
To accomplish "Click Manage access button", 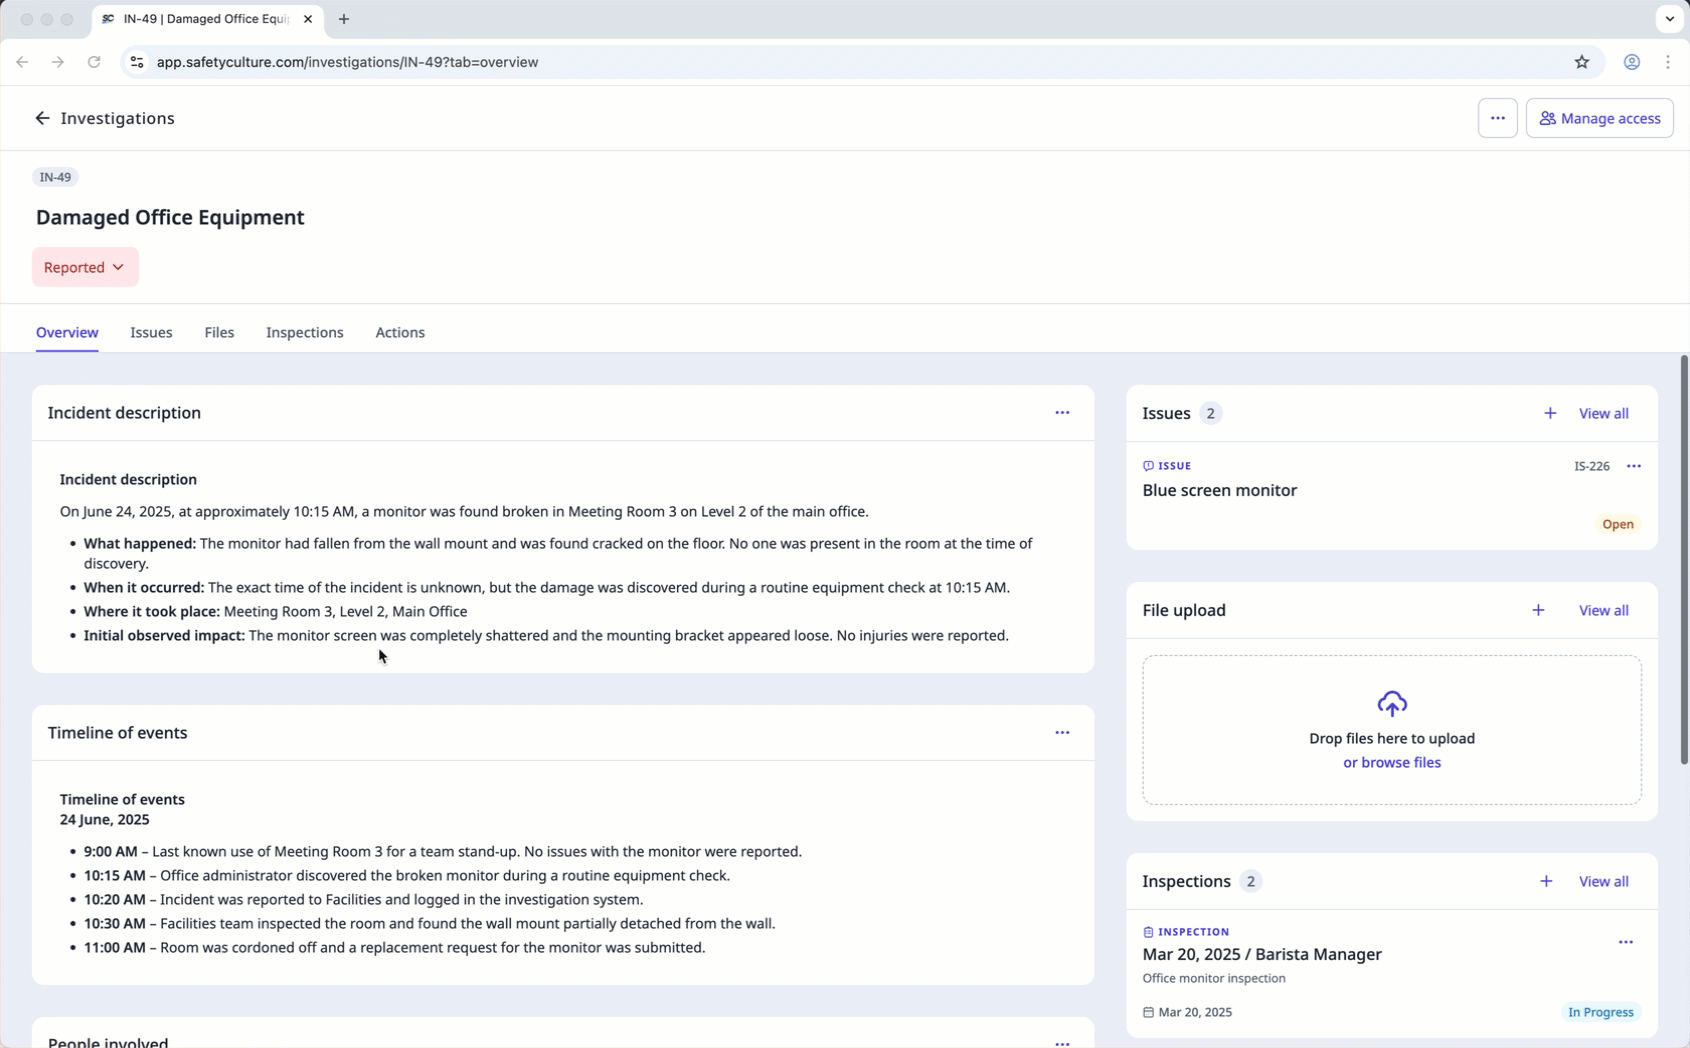I will pyautogui.click(x=1599, y=118).
